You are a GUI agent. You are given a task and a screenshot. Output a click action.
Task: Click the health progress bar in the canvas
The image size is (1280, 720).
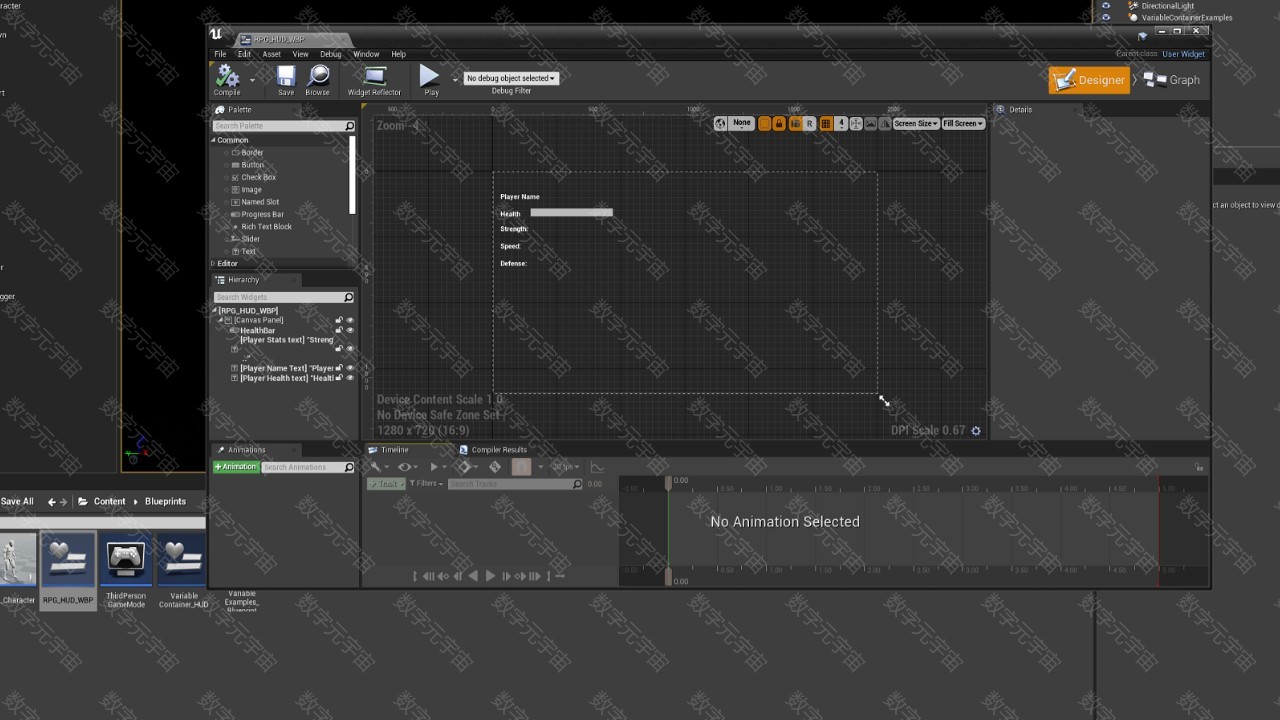point(571,212)
